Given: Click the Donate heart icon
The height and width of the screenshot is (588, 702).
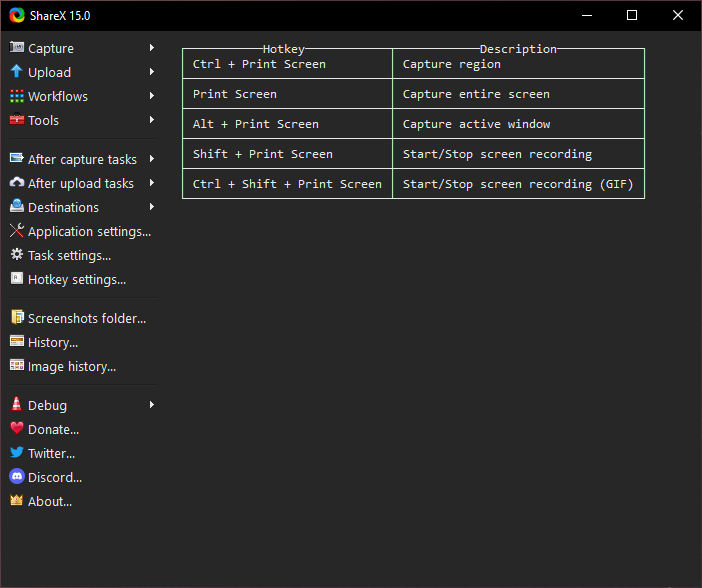Looking at the screenshot, I should pos(17,429).
